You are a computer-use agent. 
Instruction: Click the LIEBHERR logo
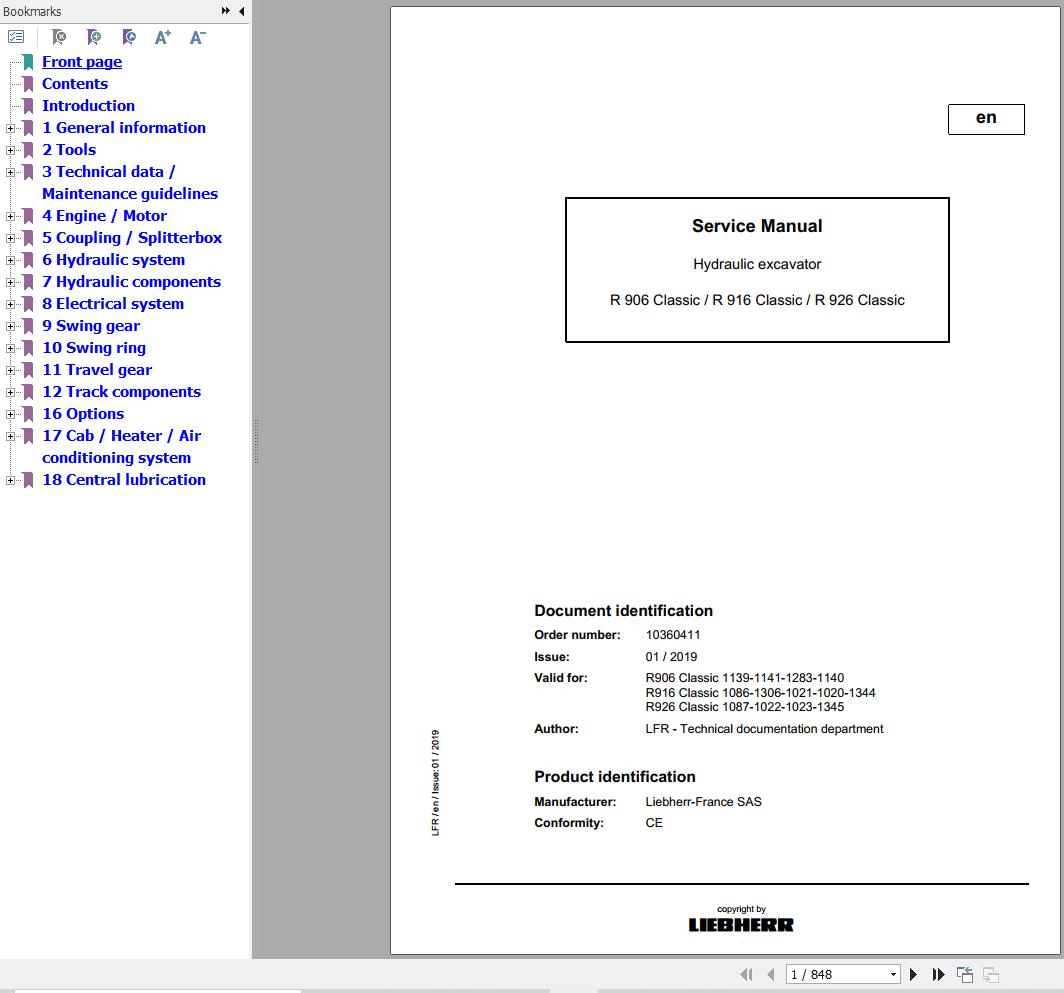[x=741, y=924]
